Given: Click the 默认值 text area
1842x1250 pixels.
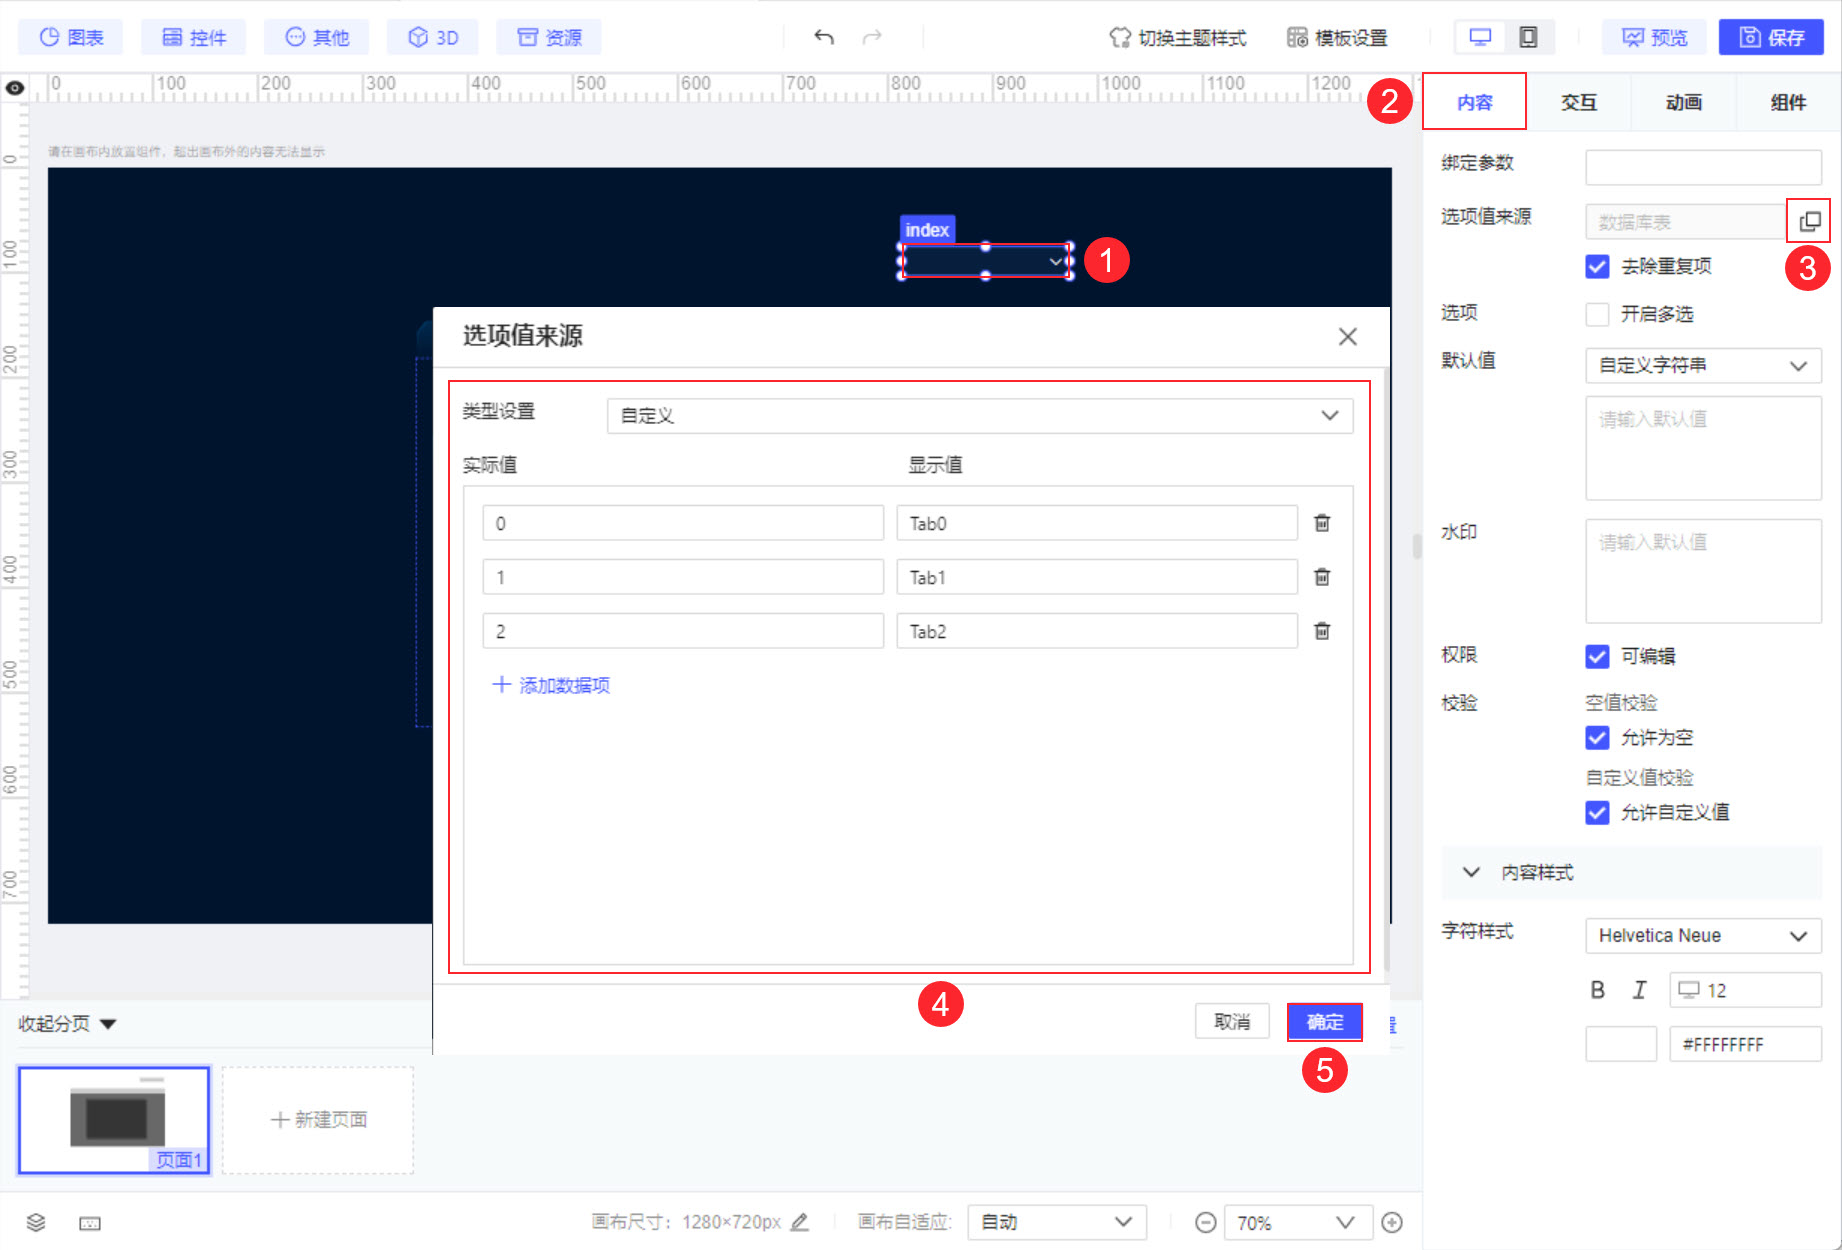Looking at the screenshot, I should pos(1703,448).
